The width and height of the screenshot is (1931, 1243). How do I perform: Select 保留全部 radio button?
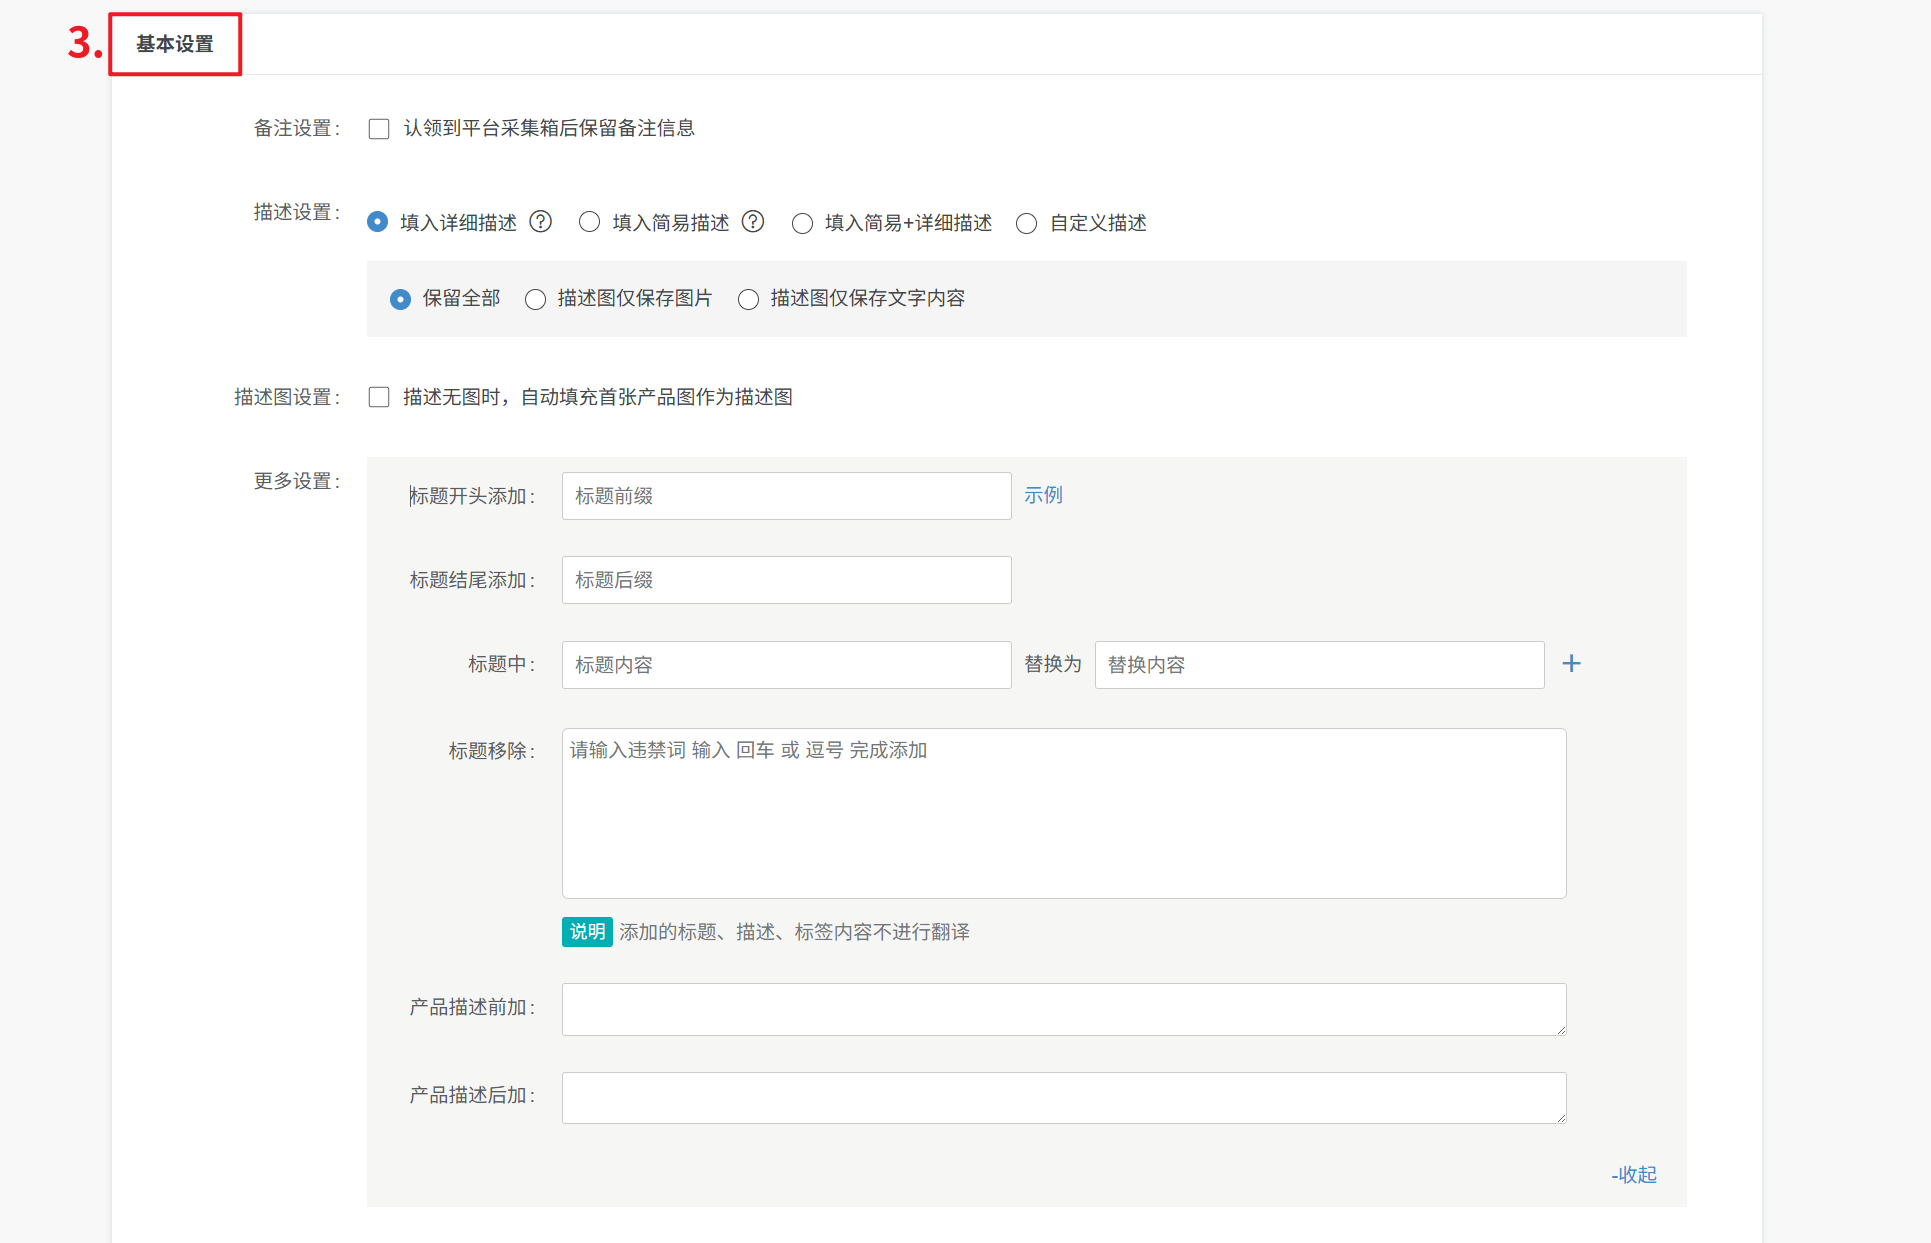pos(400,299)
